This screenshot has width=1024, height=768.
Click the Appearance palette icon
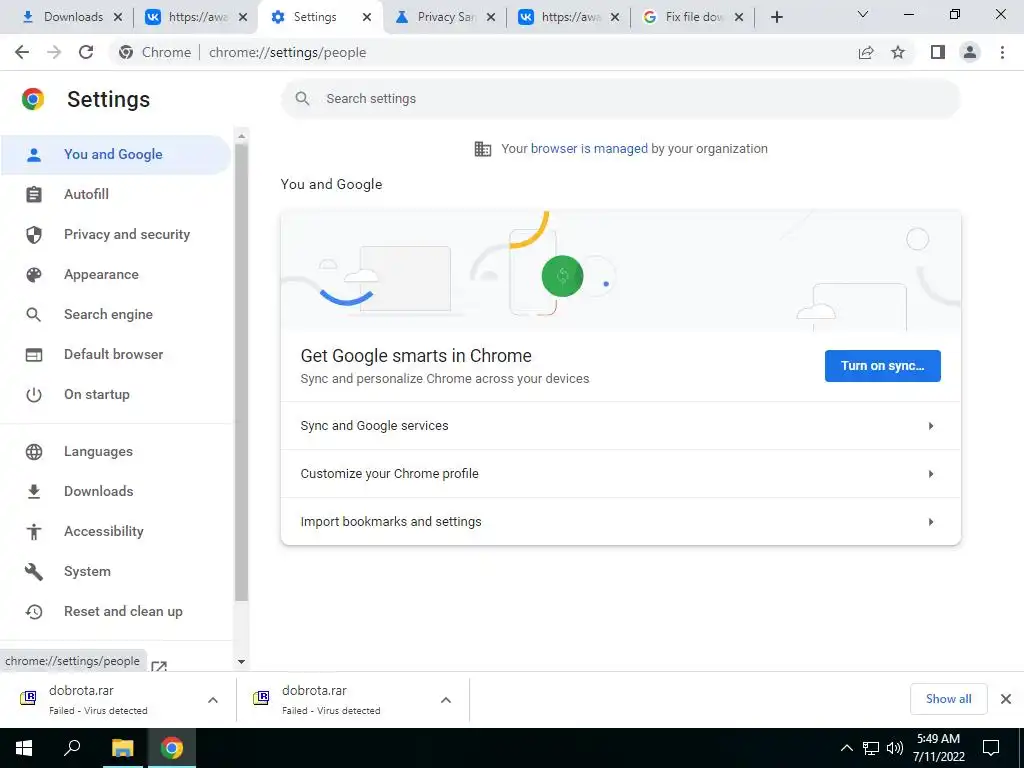point(34,275)
